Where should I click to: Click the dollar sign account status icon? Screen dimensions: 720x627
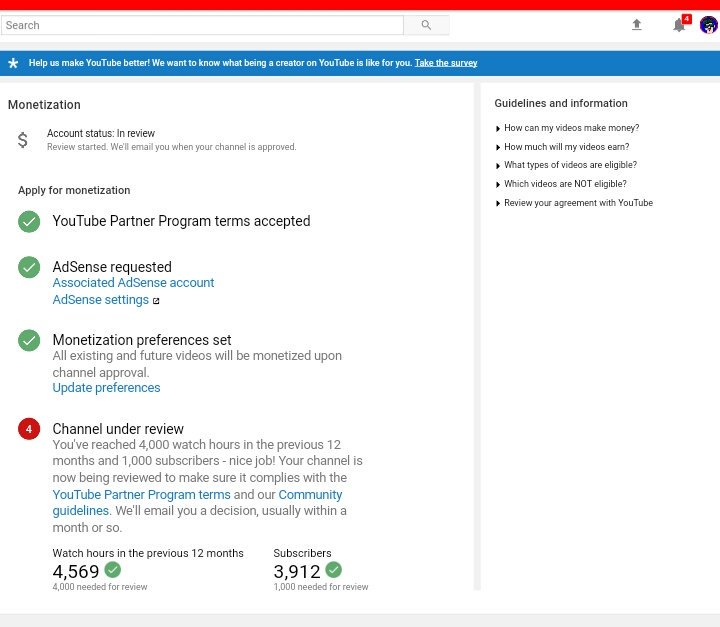pos(22,140)
